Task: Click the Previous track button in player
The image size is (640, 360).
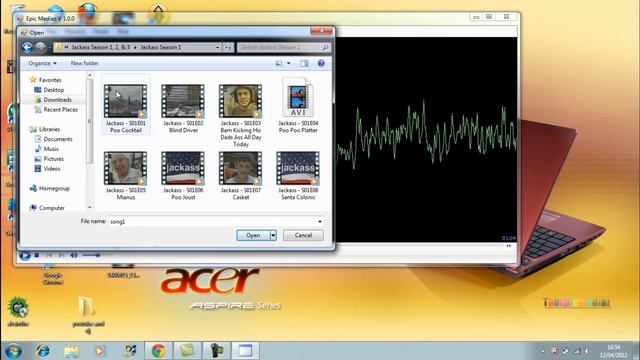Action: [49, 255]
